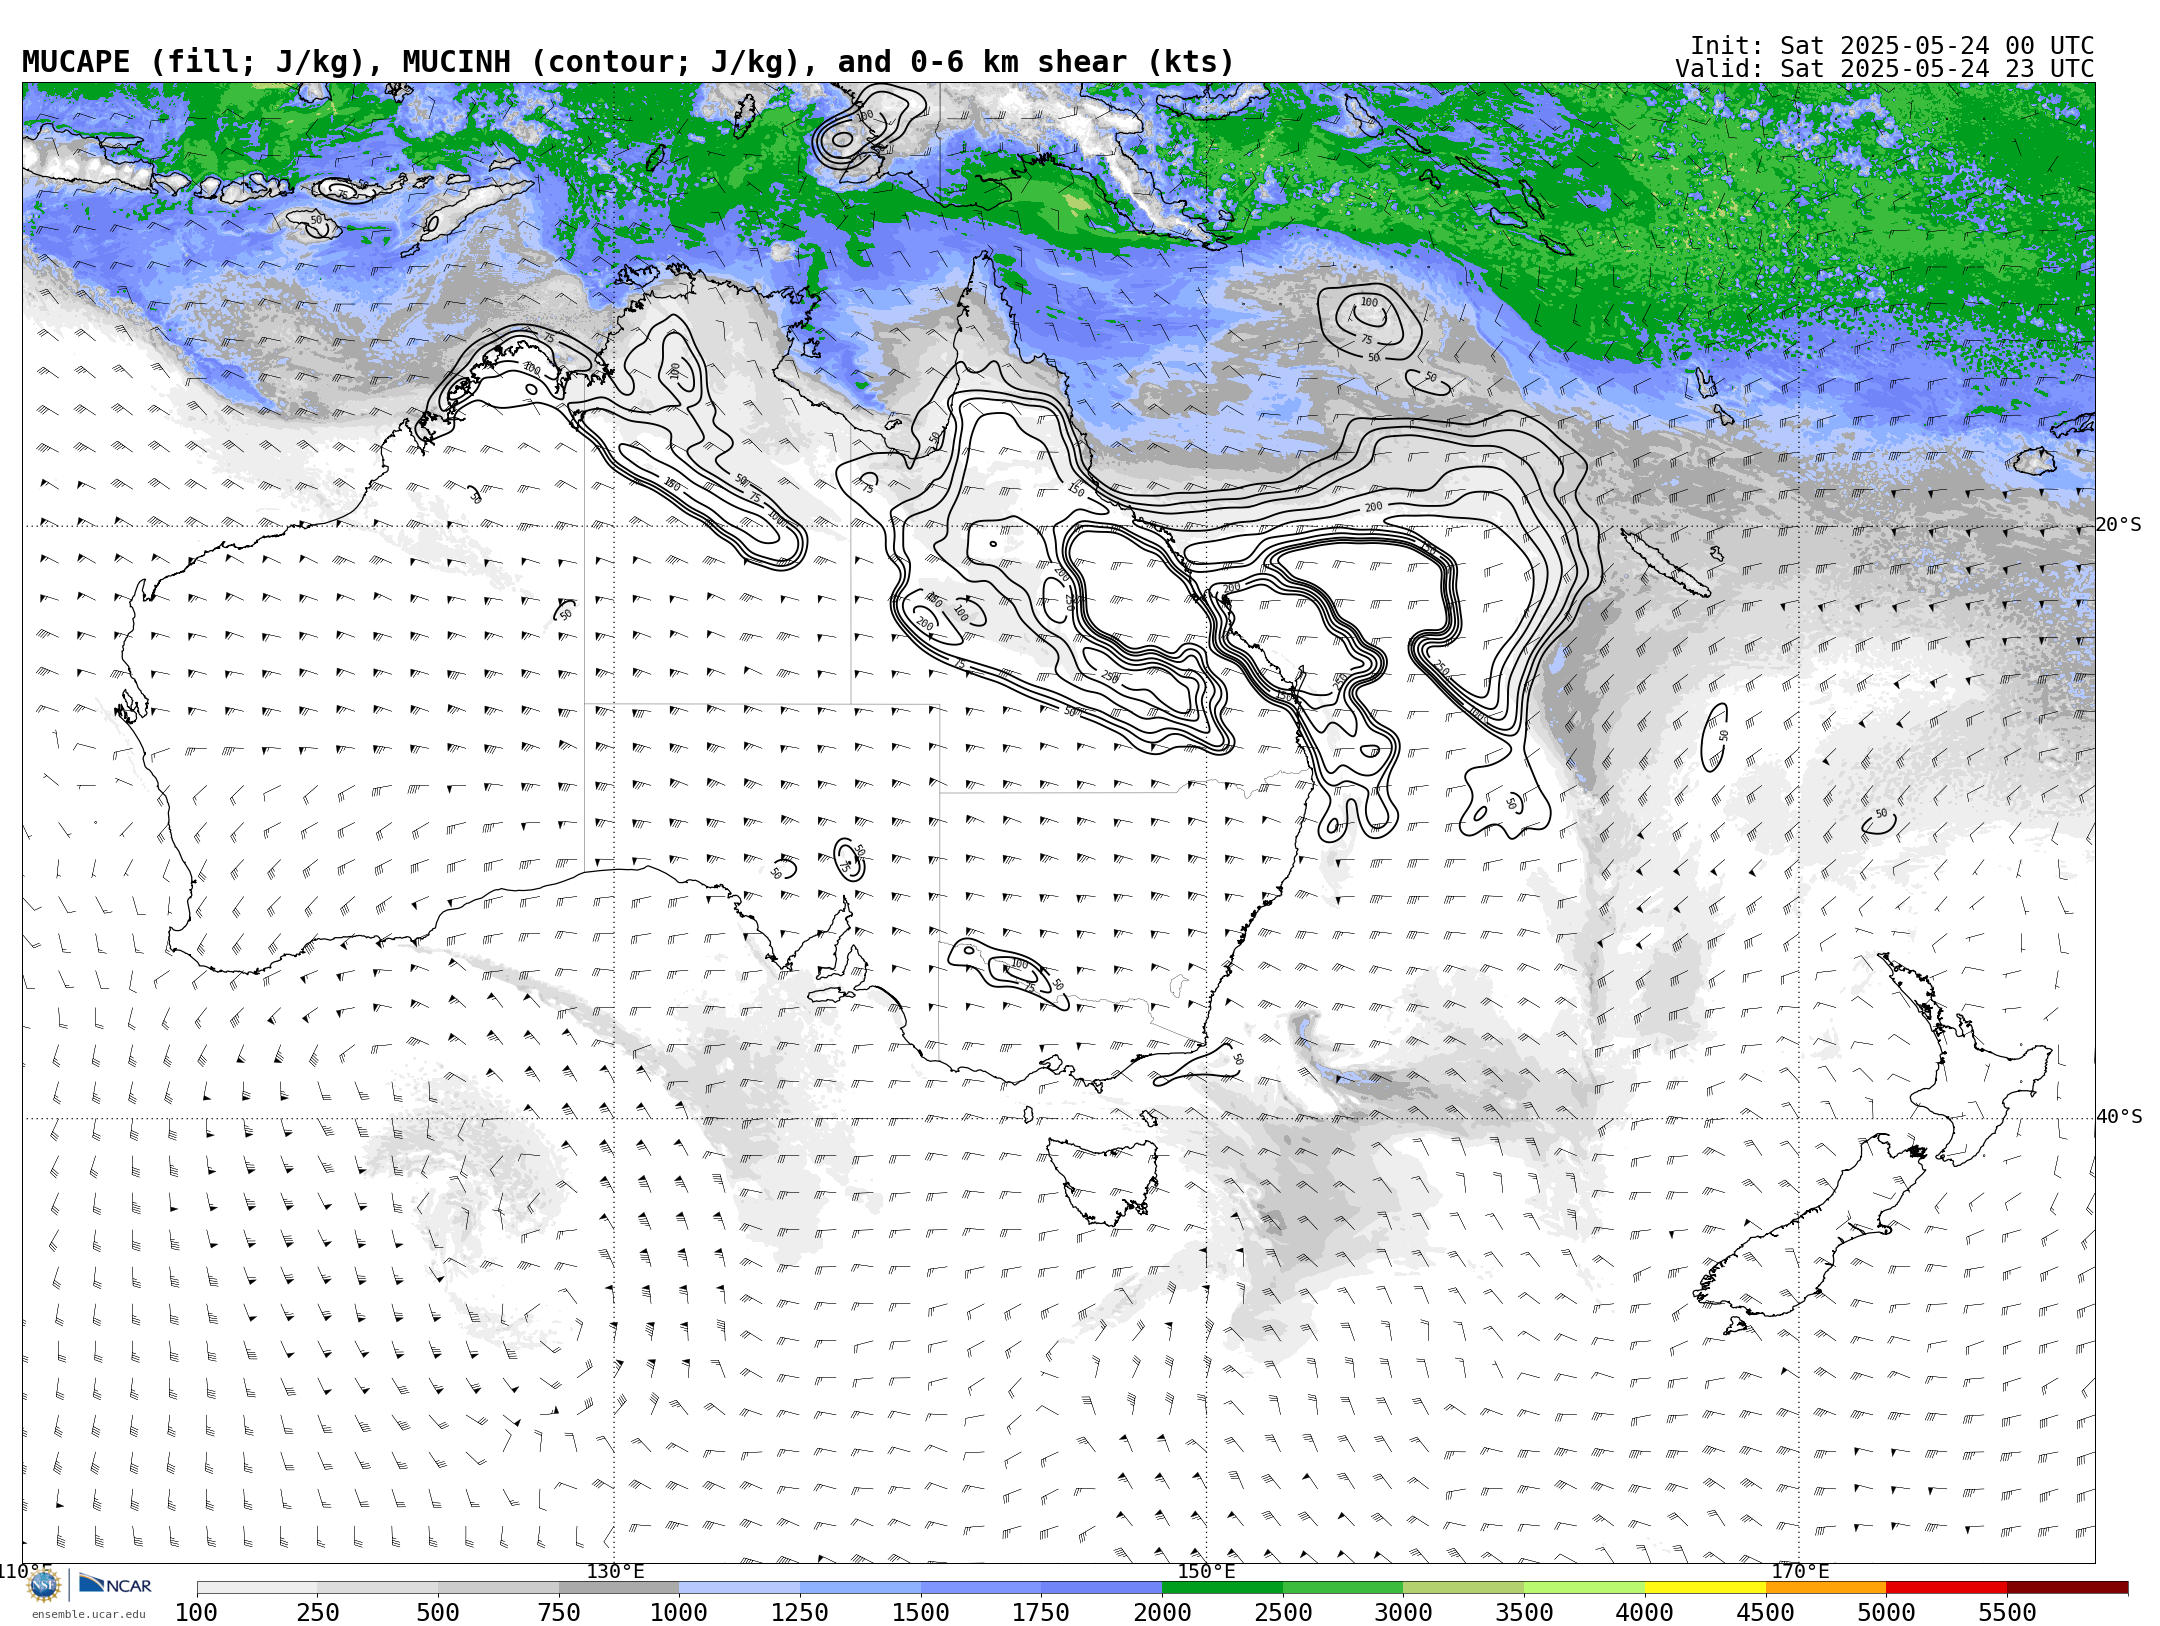The width and height of the screenshot is (2160, 1626).
Task: Pick the dark red 5500 colorbar swatch
Action: (x=2067, y=1588)
